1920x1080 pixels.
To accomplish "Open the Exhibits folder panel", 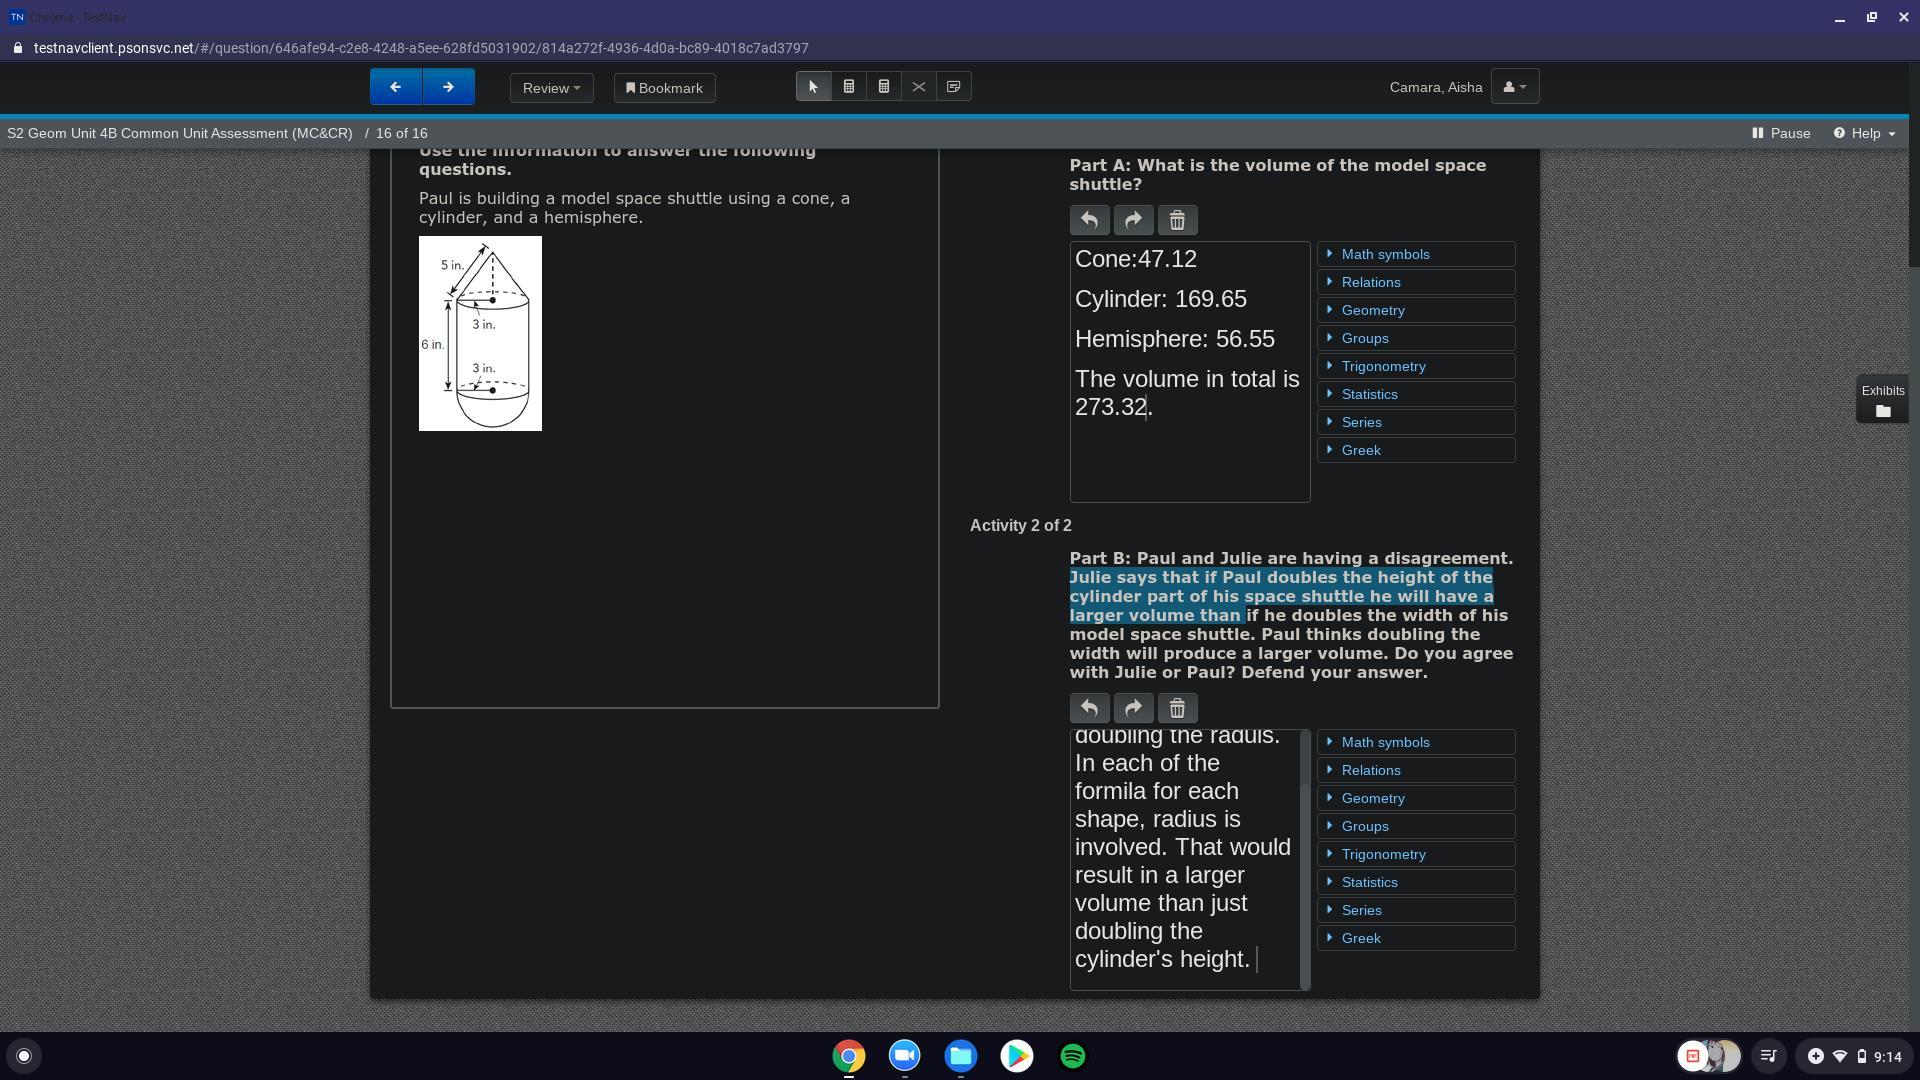I will pyautogui.click(x=1882, y=401).
